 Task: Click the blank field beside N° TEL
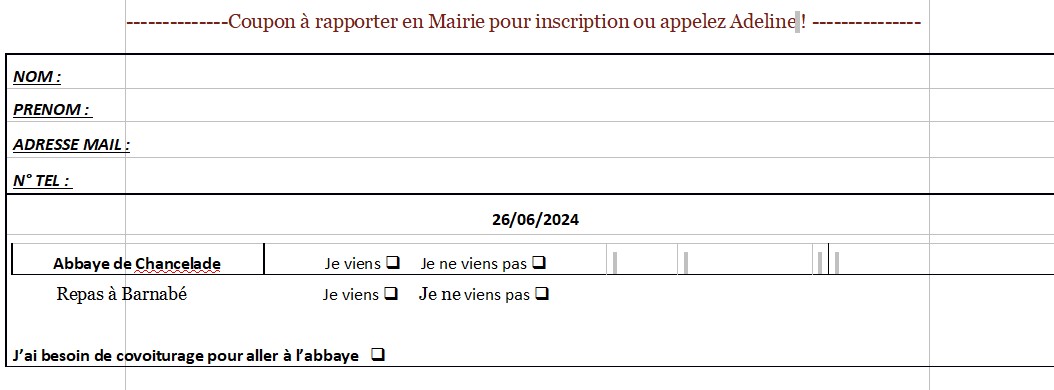pyautogui.click(x=527, y=176)
